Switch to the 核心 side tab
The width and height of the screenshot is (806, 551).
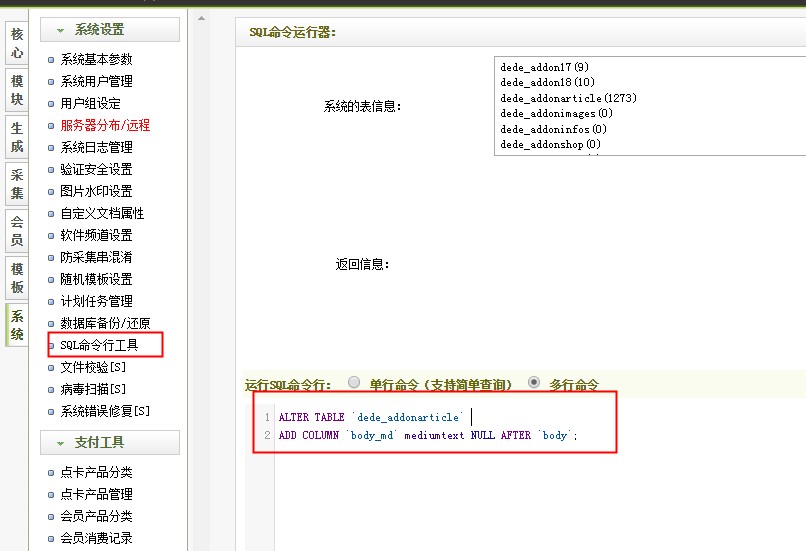click(x=17, y=44)
